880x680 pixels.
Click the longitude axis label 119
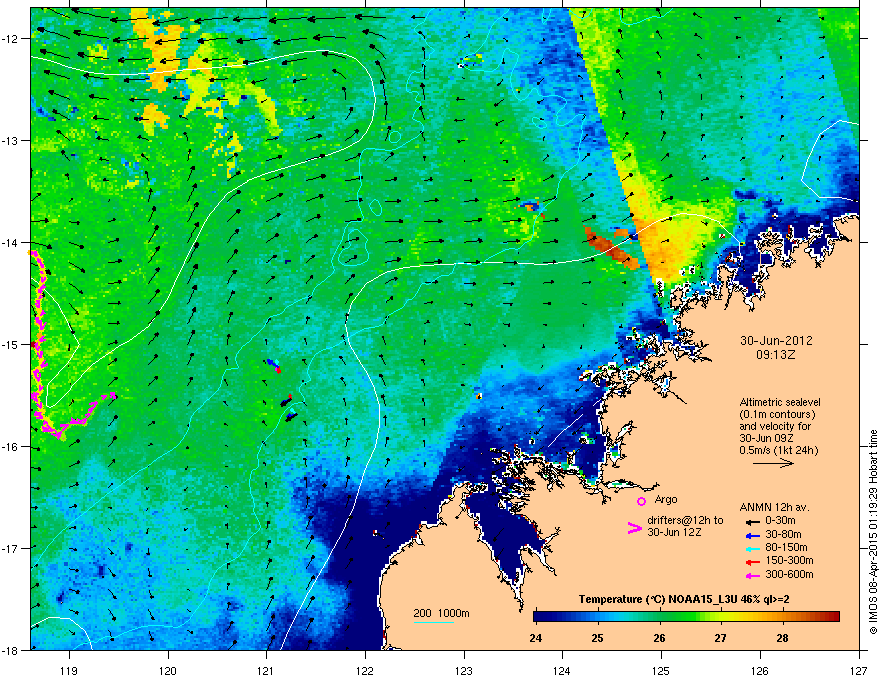point(69,670)
